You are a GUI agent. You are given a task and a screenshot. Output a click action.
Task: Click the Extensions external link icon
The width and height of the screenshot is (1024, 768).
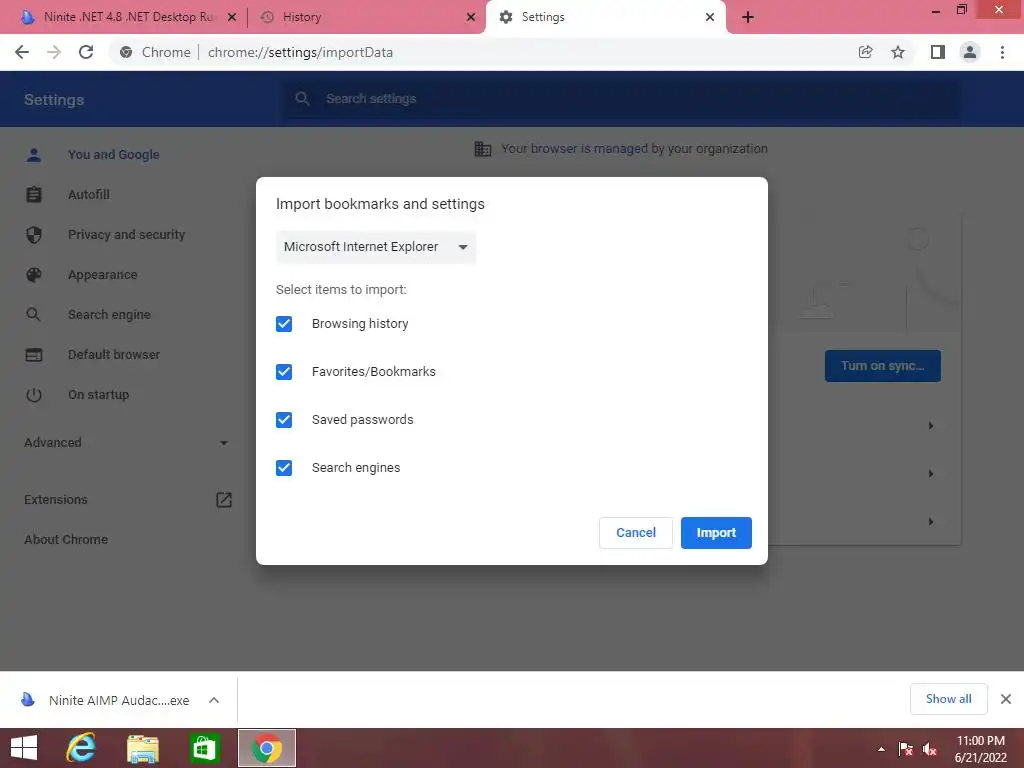click(223, 500)
